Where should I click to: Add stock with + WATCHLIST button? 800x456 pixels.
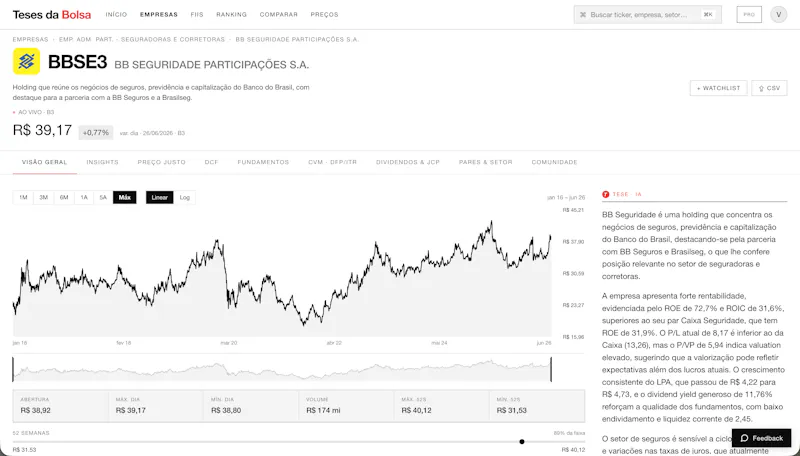tap(718, 88)
